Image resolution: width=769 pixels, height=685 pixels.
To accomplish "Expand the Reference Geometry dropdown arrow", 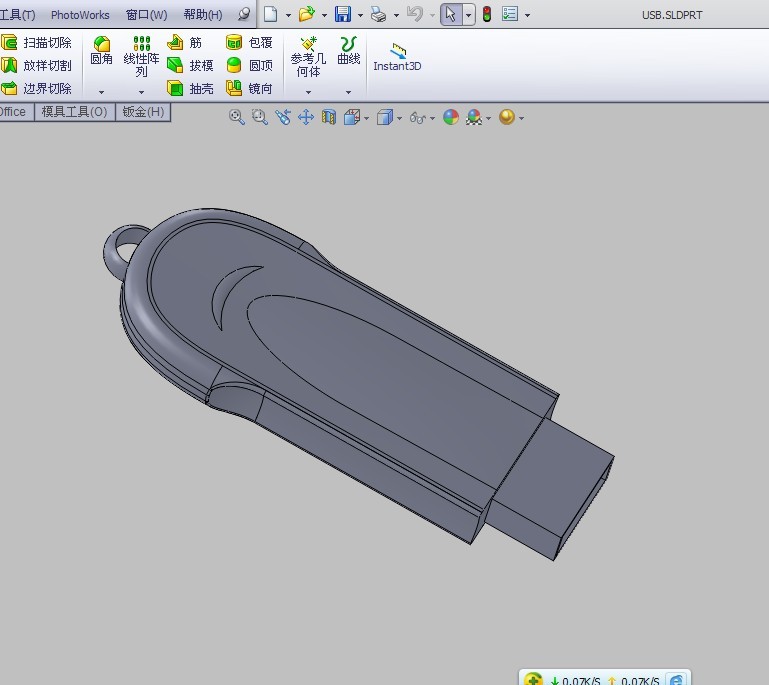I will click(308, 92).
